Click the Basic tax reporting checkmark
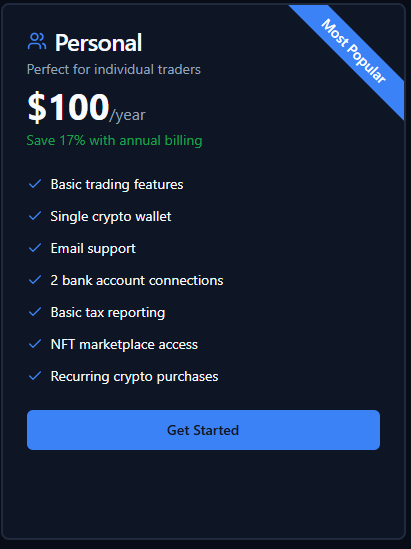 click(35, 312)
